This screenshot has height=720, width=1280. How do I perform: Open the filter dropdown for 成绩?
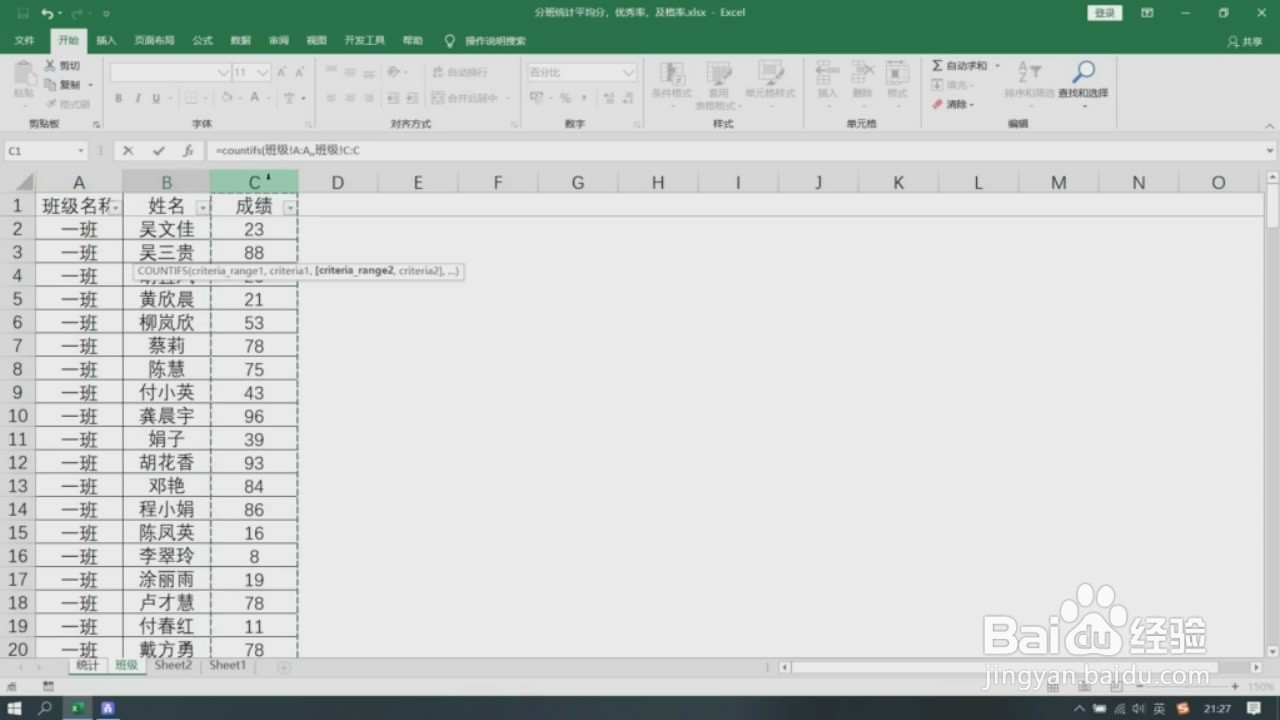pos(290,207)
